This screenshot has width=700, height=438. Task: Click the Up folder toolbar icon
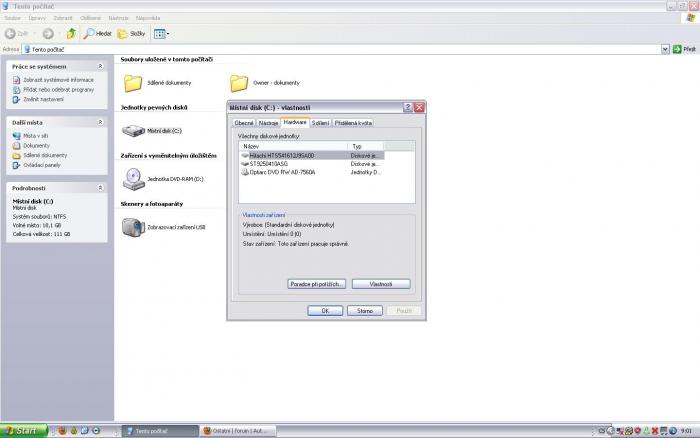(71, 33)
